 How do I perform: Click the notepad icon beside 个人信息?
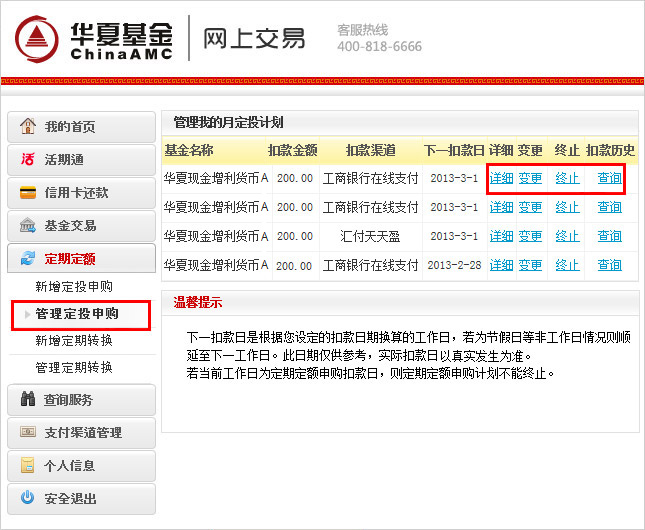[x=28, y=465]
